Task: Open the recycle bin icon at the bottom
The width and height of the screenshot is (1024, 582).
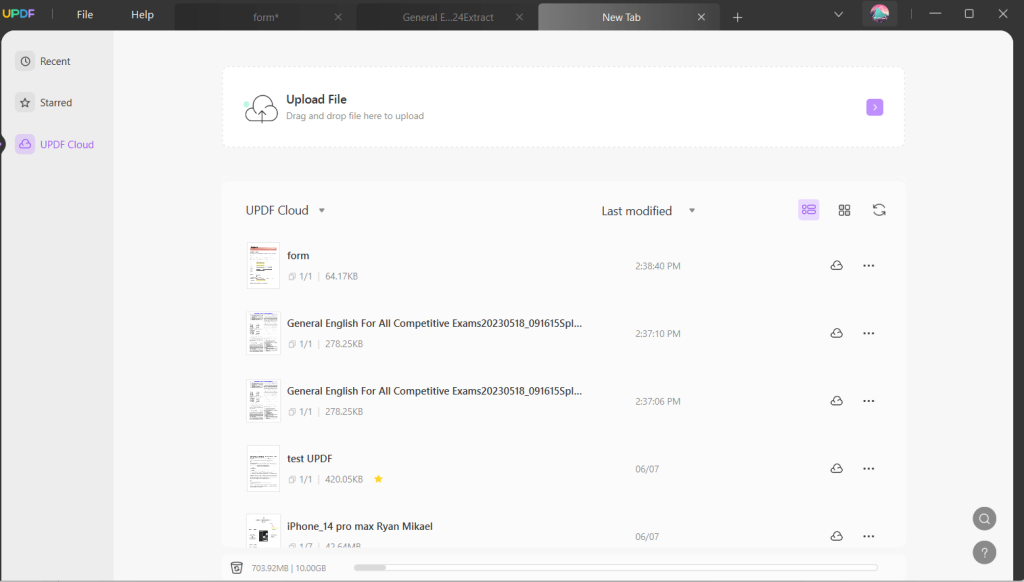Action: tap(236, 568)
